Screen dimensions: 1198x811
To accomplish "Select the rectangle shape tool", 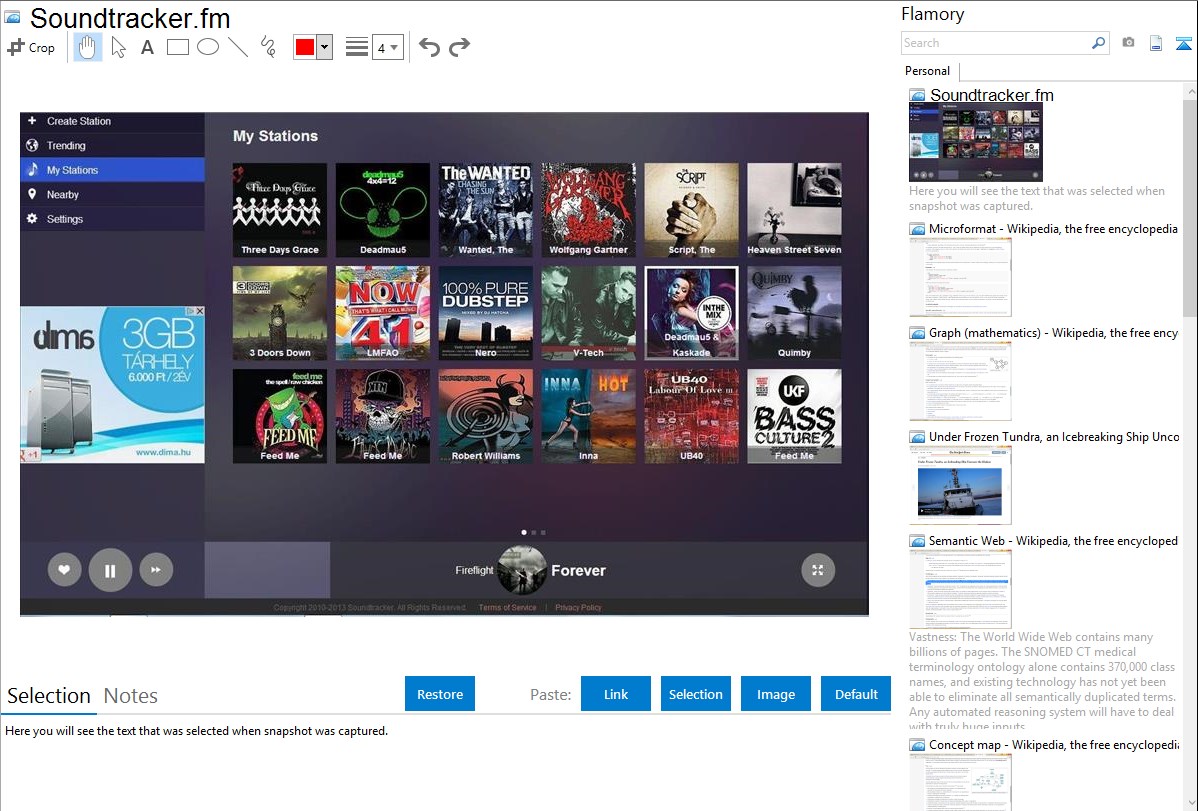I will 178,47.
